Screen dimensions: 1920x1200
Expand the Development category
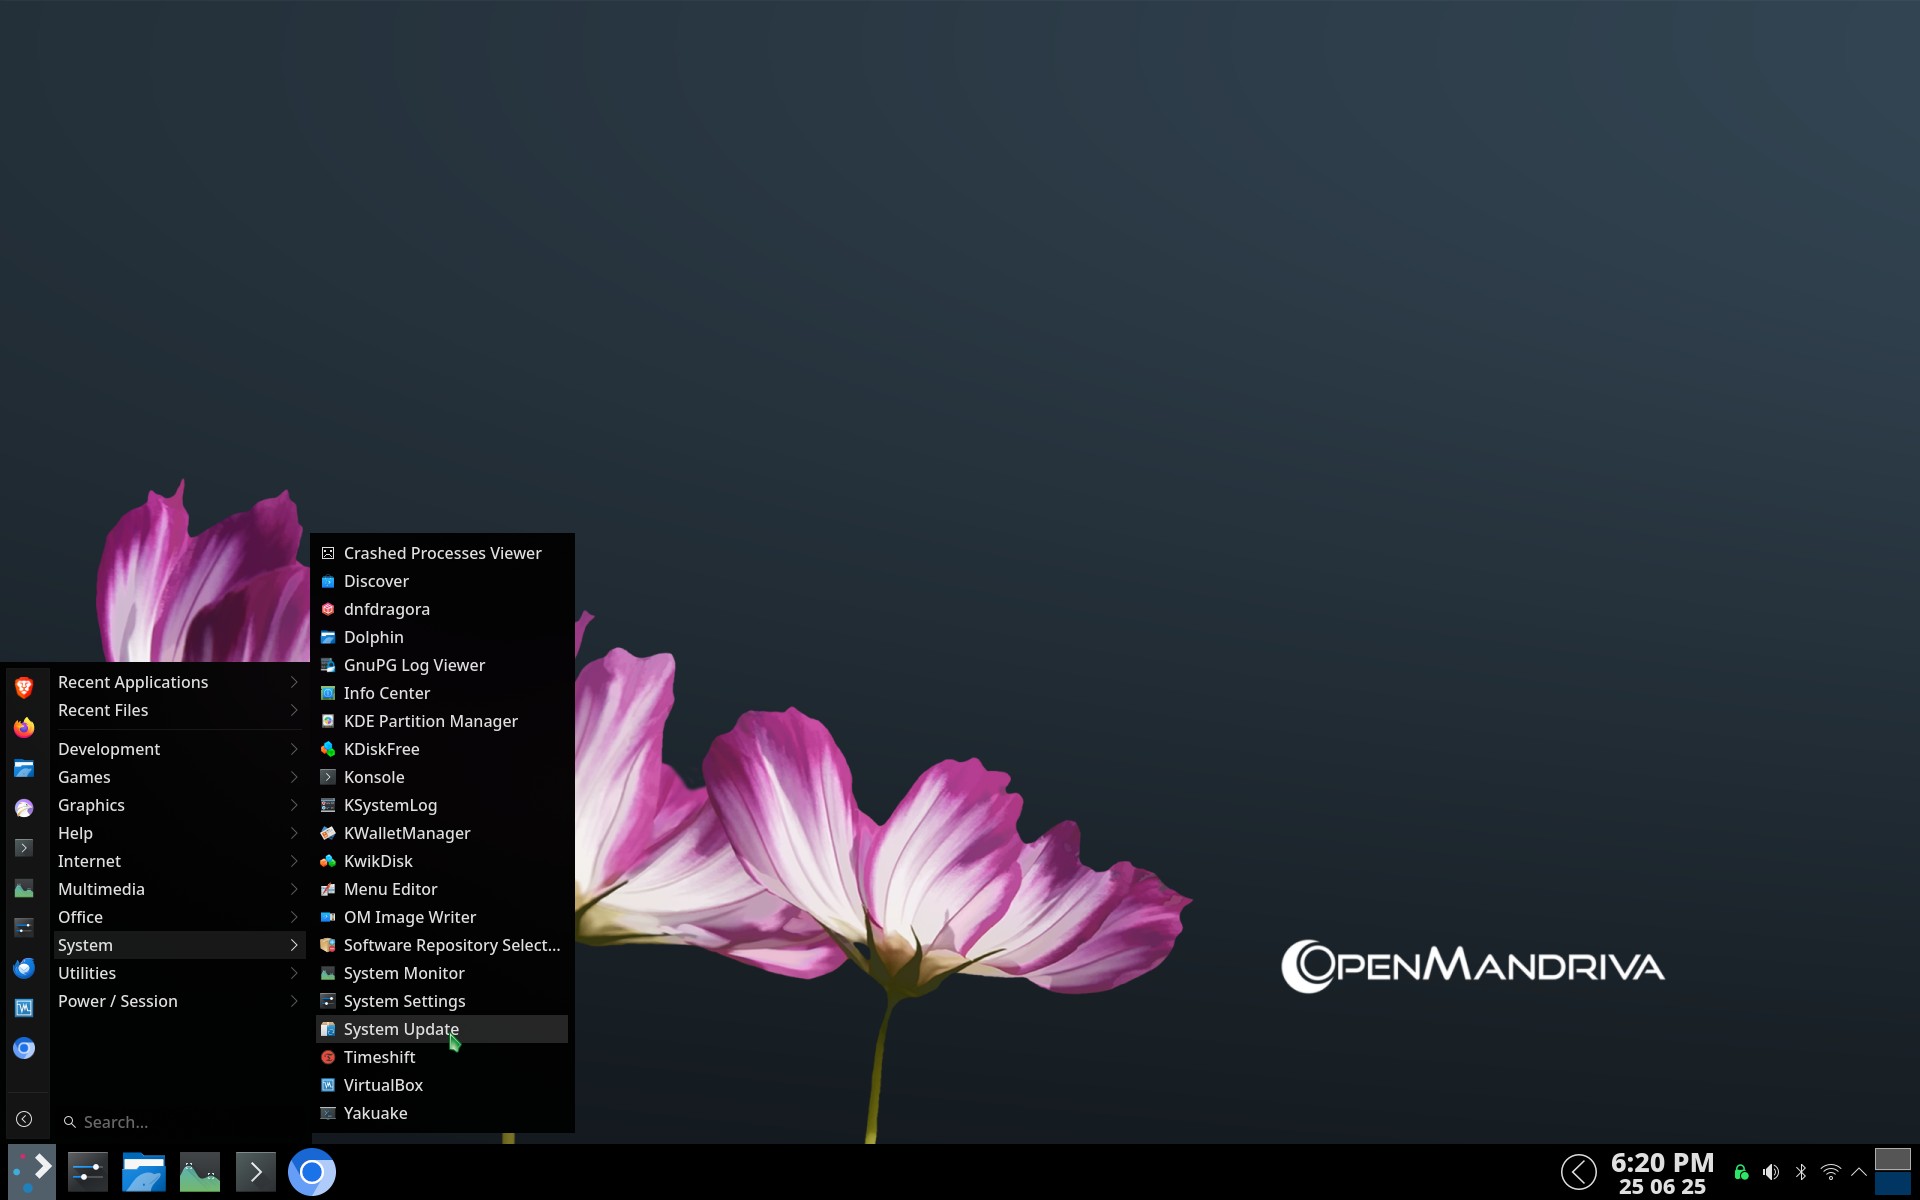(x=180, y=749)
